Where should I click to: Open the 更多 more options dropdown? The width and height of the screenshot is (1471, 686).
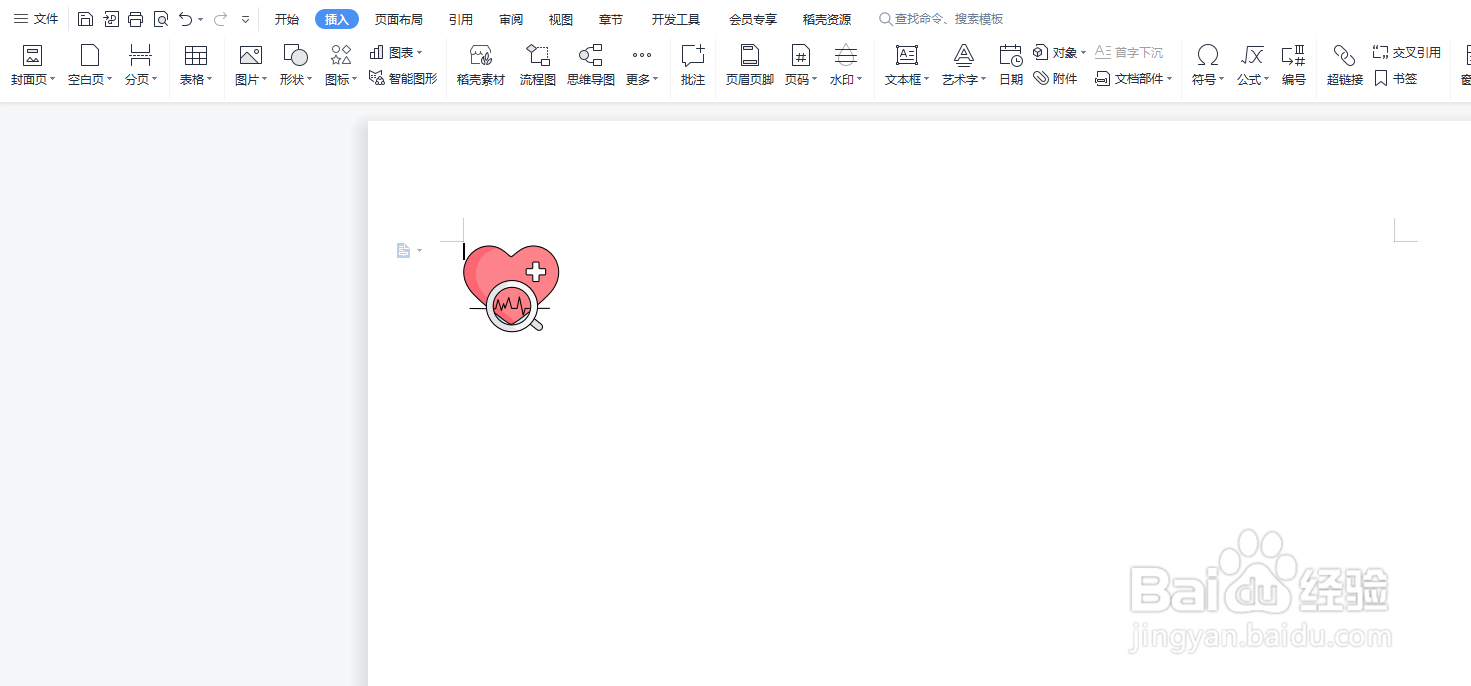[642, 66]
